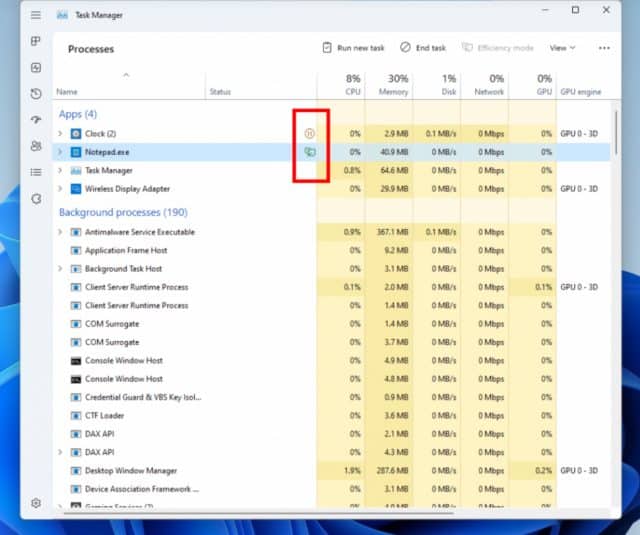This screenshot has height=535, width=640.
Task: Sort by the Status column header
Action: point(261,85)
